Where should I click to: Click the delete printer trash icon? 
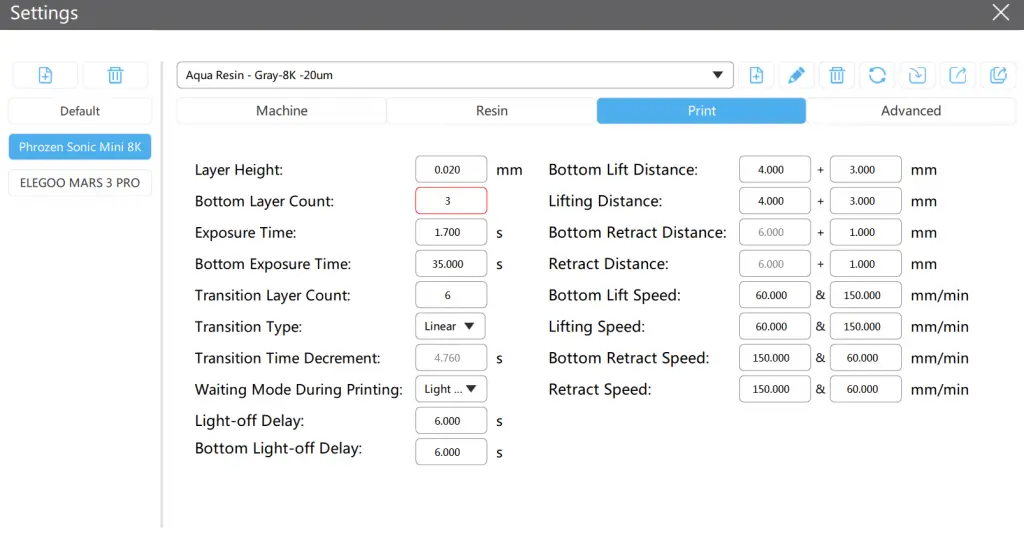coord(115,75)
